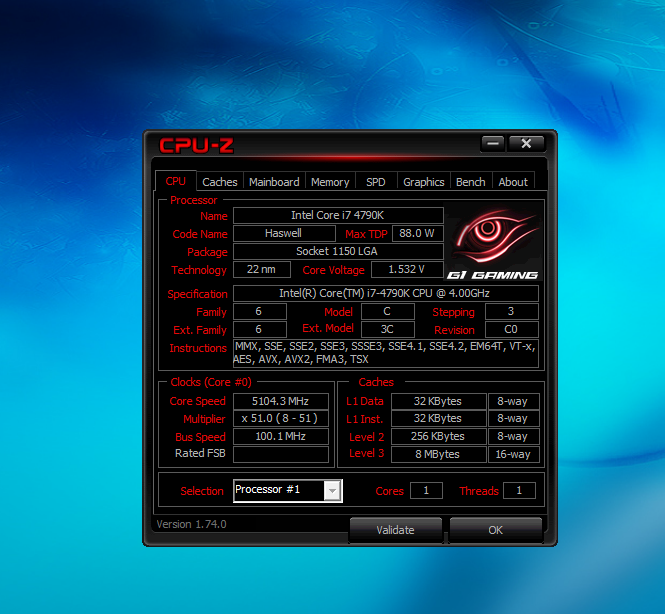The image size is (665, 614).
Task: Switch to the Caches tab
Action: [x=220, y=182]
